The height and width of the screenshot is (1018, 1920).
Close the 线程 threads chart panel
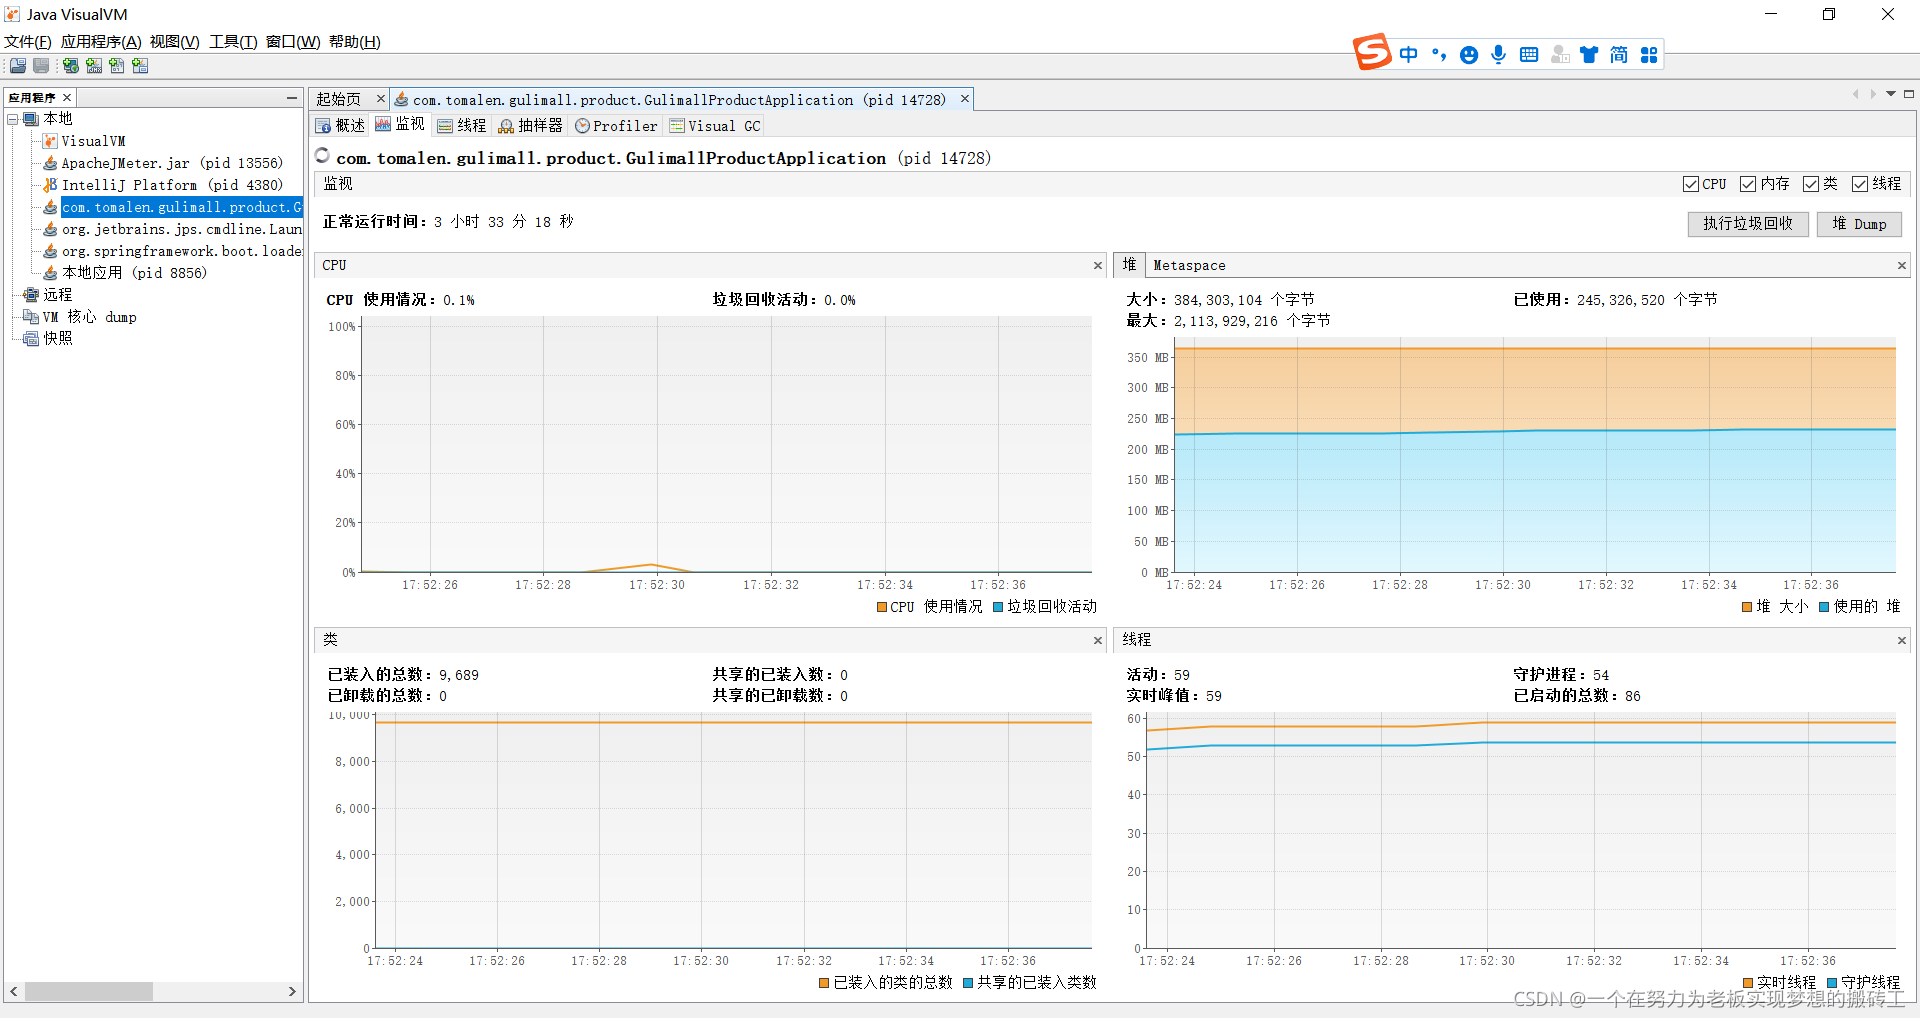1902,640
